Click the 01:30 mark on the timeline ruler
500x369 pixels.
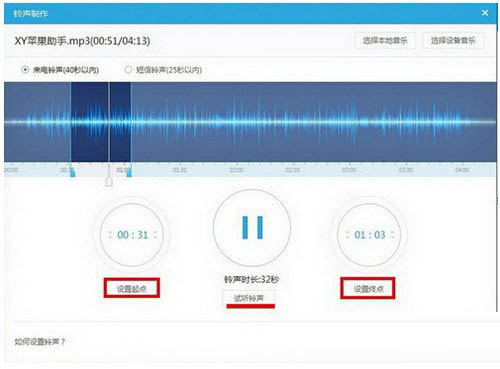click(180, 170)
